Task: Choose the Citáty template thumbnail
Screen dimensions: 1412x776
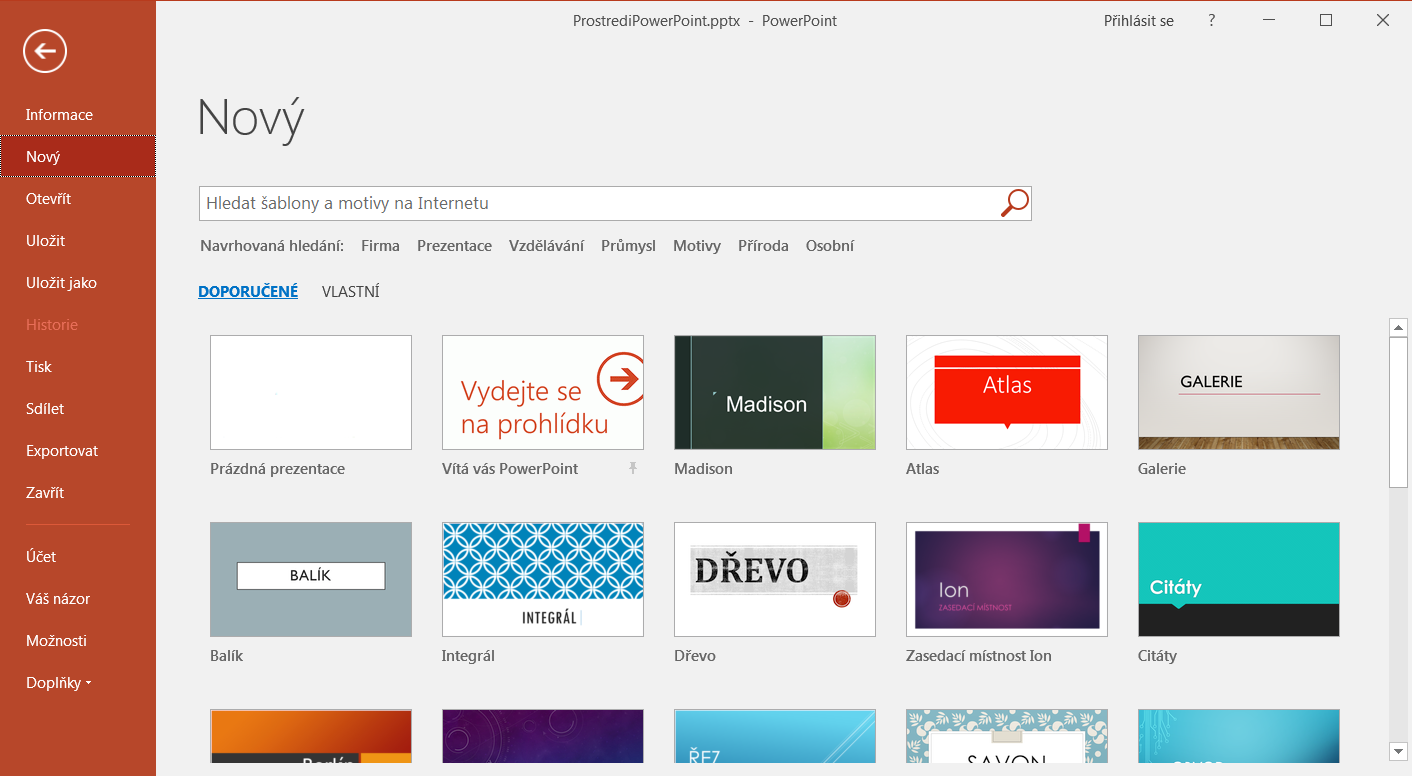Action: [1239, 579]
